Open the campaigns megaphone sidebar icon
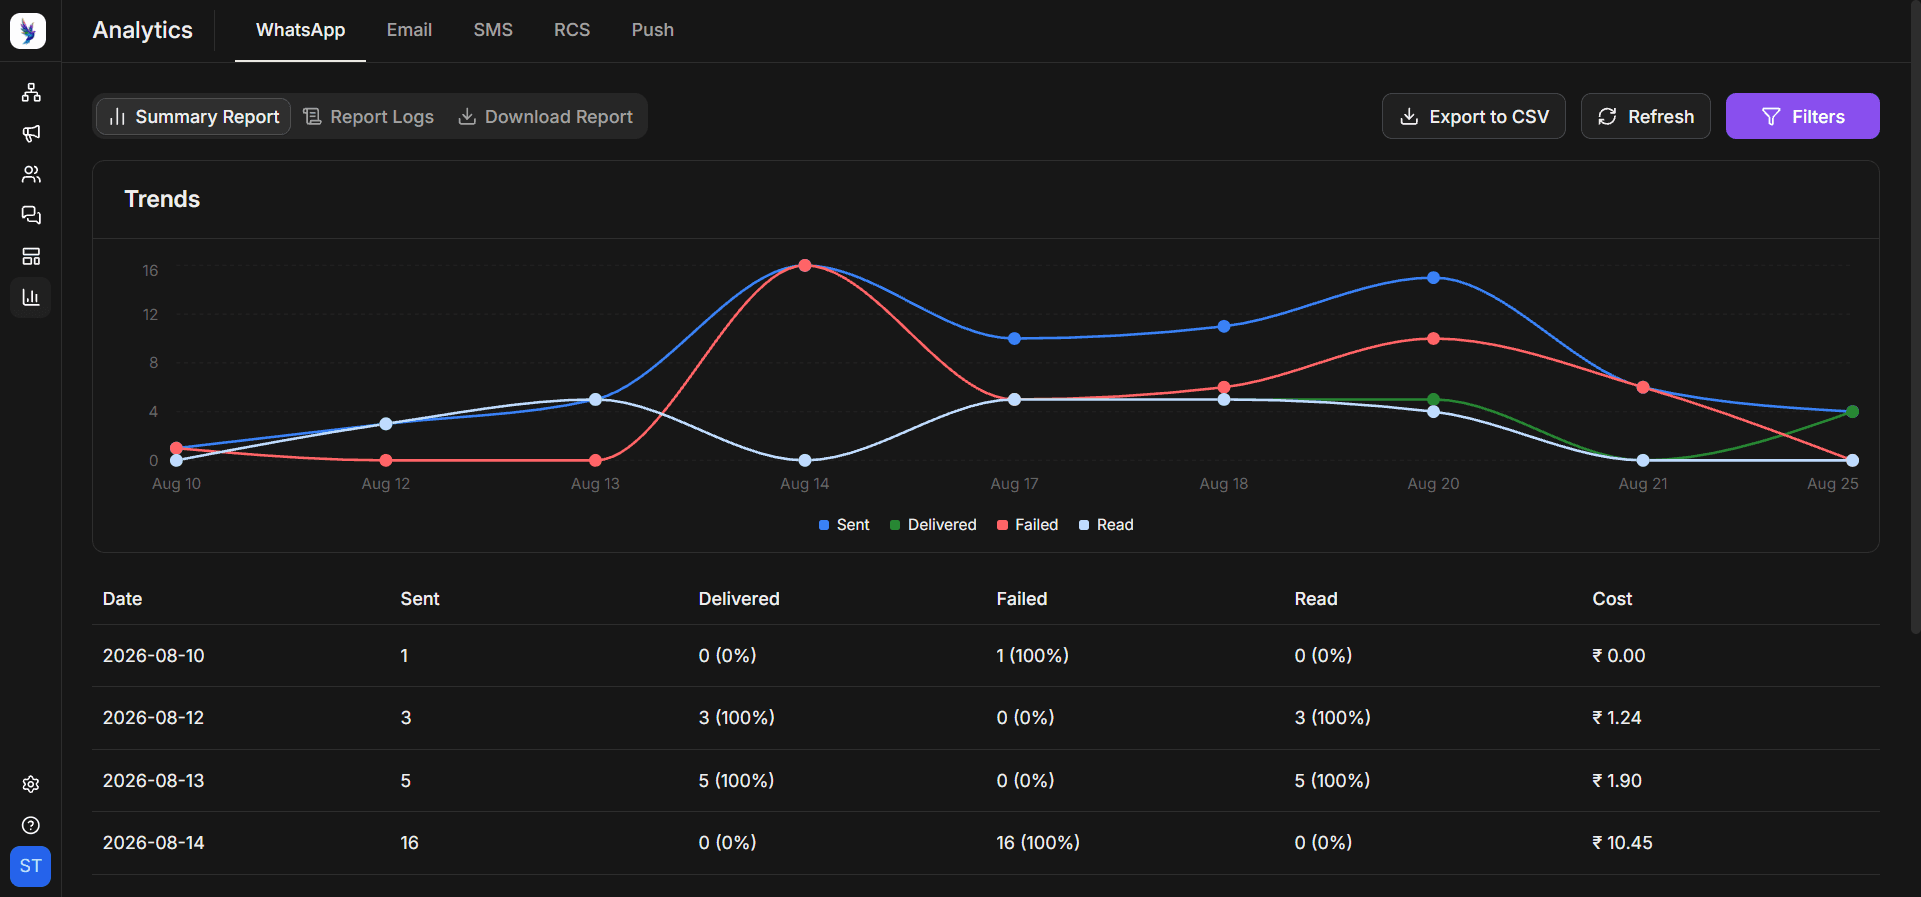The width and height of the screenshot is (1921, 897). point(31,134)
